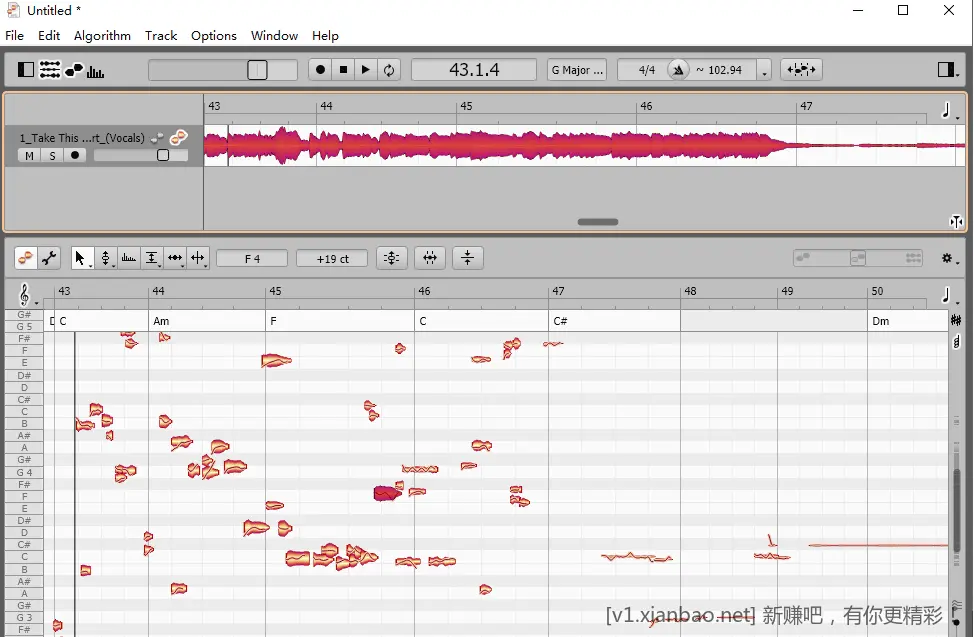Select the Formant tool

151,258
